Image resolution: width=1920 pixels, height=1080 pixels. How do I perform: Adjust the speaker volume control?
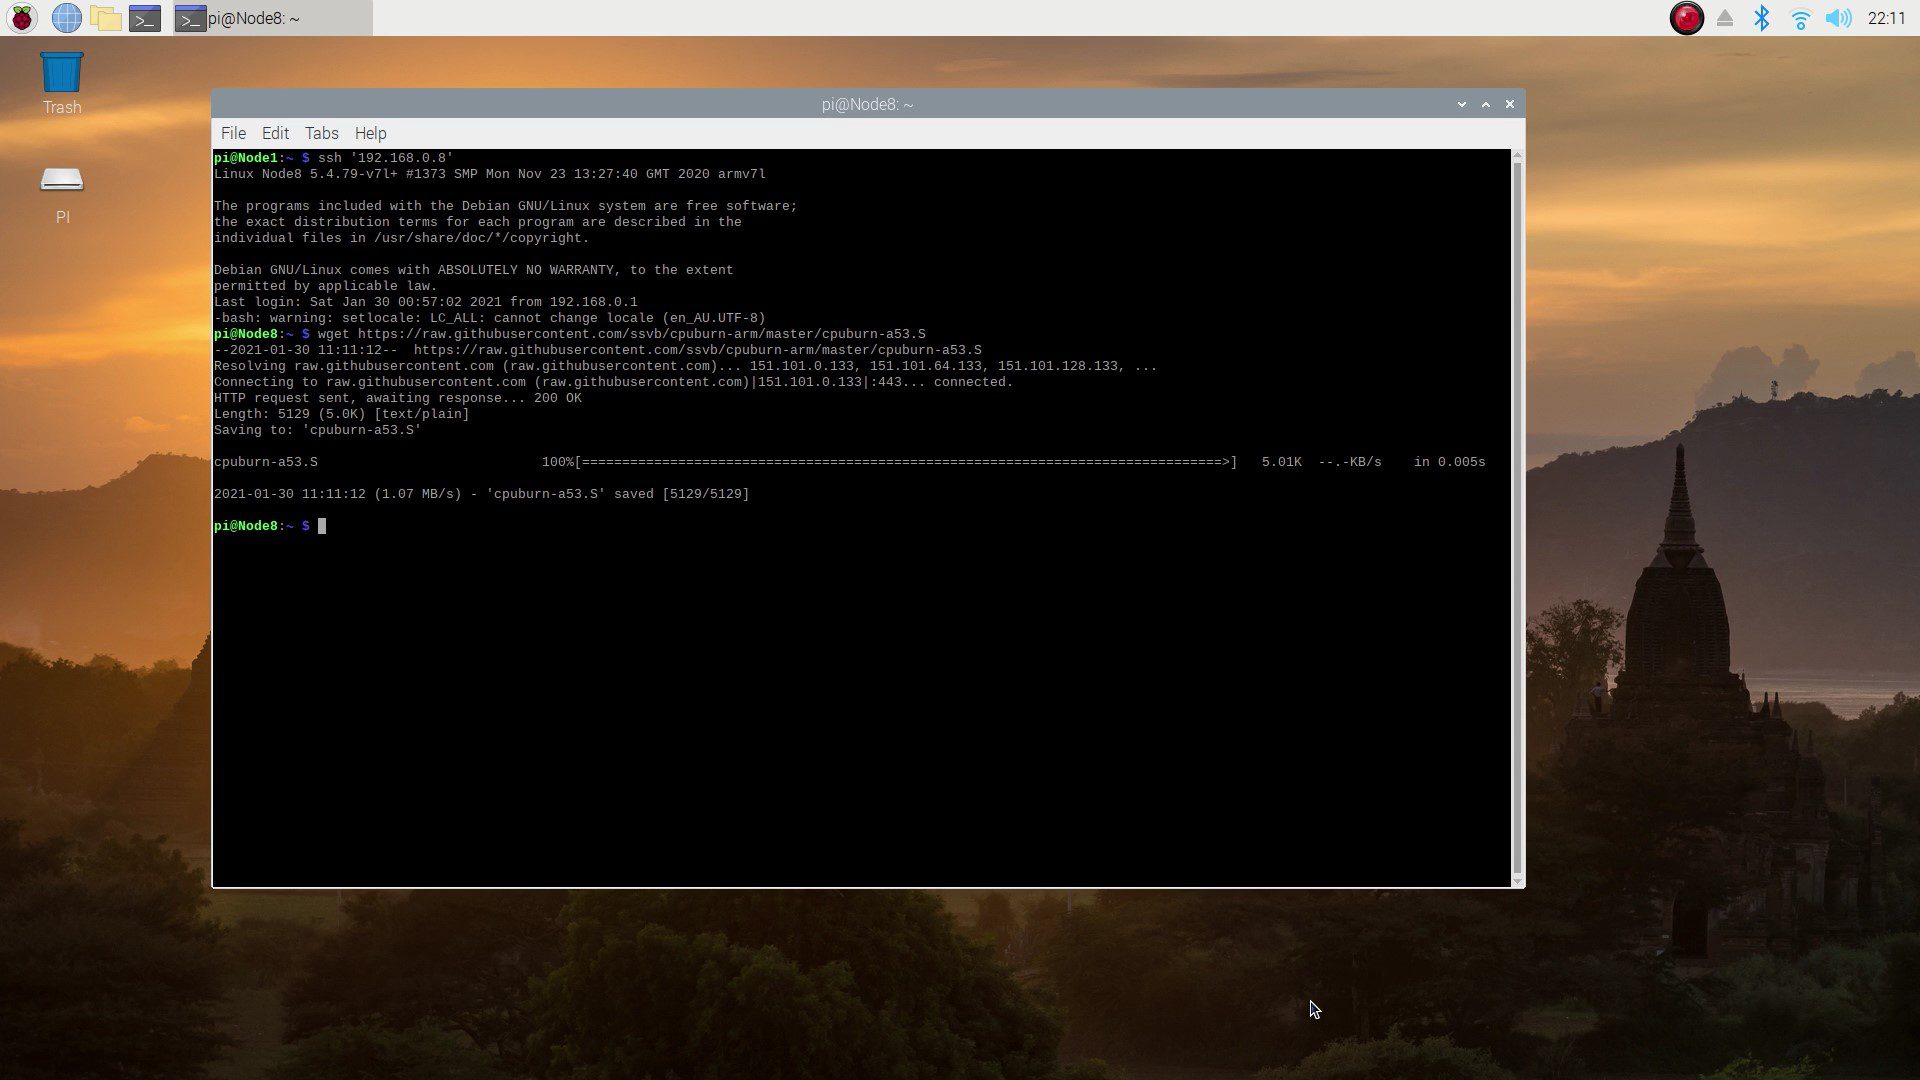click(1840, 17)
